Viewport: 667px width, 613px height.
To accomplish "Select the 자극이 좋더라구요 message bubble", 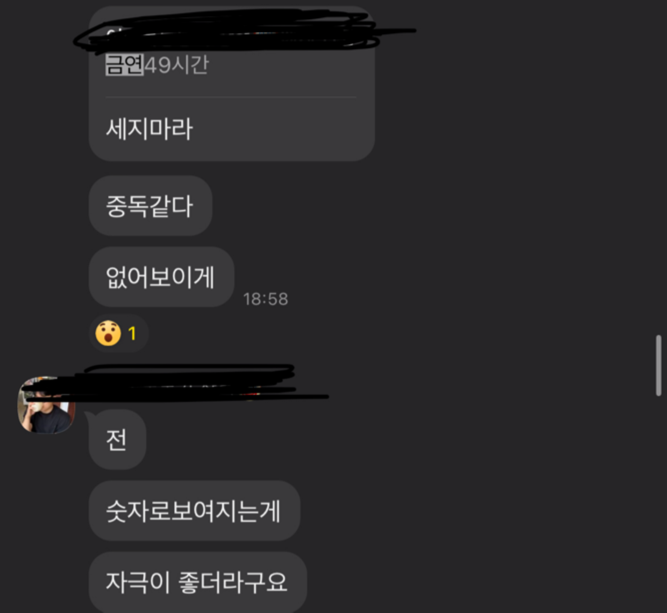I will point(198,582).
